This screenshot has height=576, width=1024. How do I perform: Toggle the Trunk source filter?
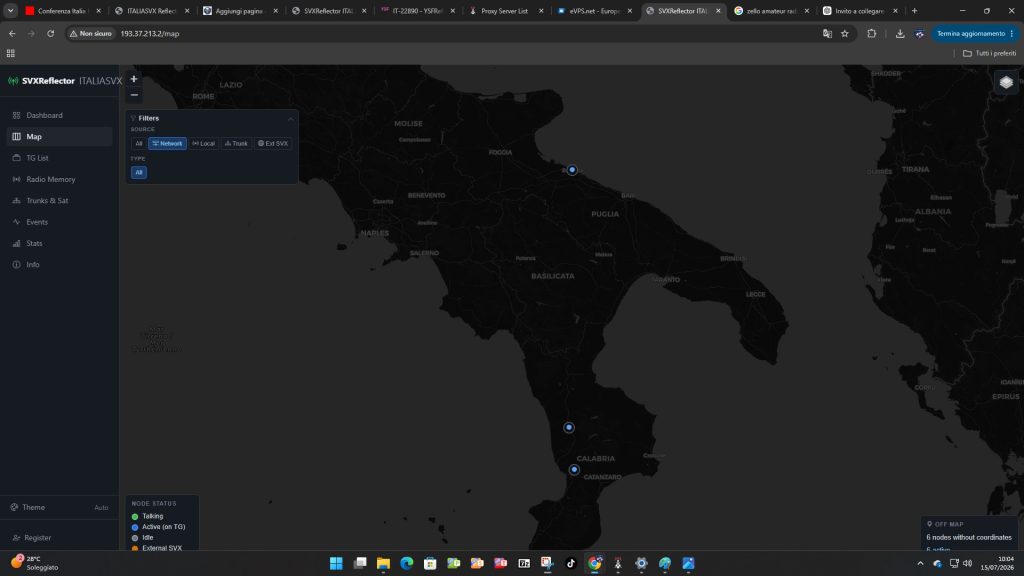pos(236,144)
